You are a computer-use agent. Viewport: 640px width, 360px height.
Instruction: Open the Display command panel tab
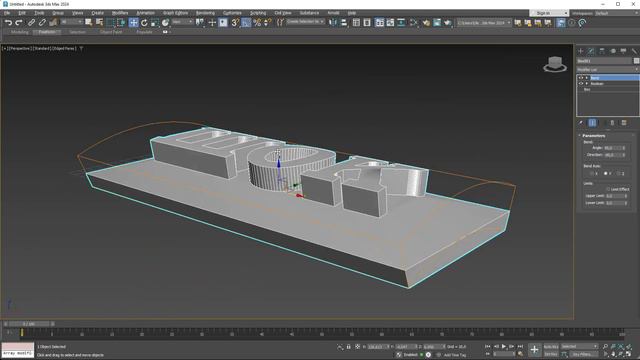pos(623,51)
